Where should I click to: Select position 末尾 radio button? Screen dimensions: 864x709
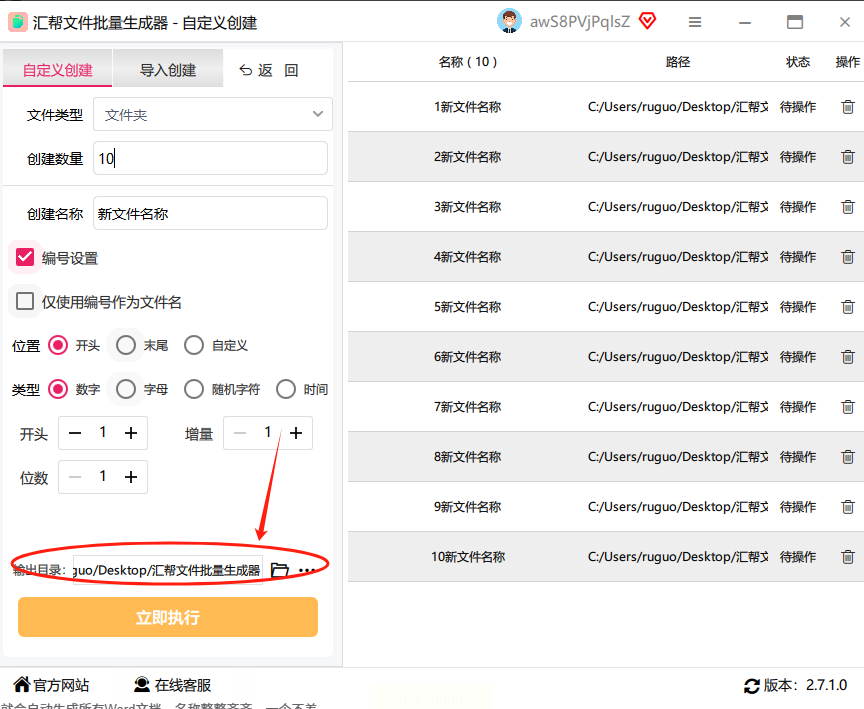click(126, 345)
